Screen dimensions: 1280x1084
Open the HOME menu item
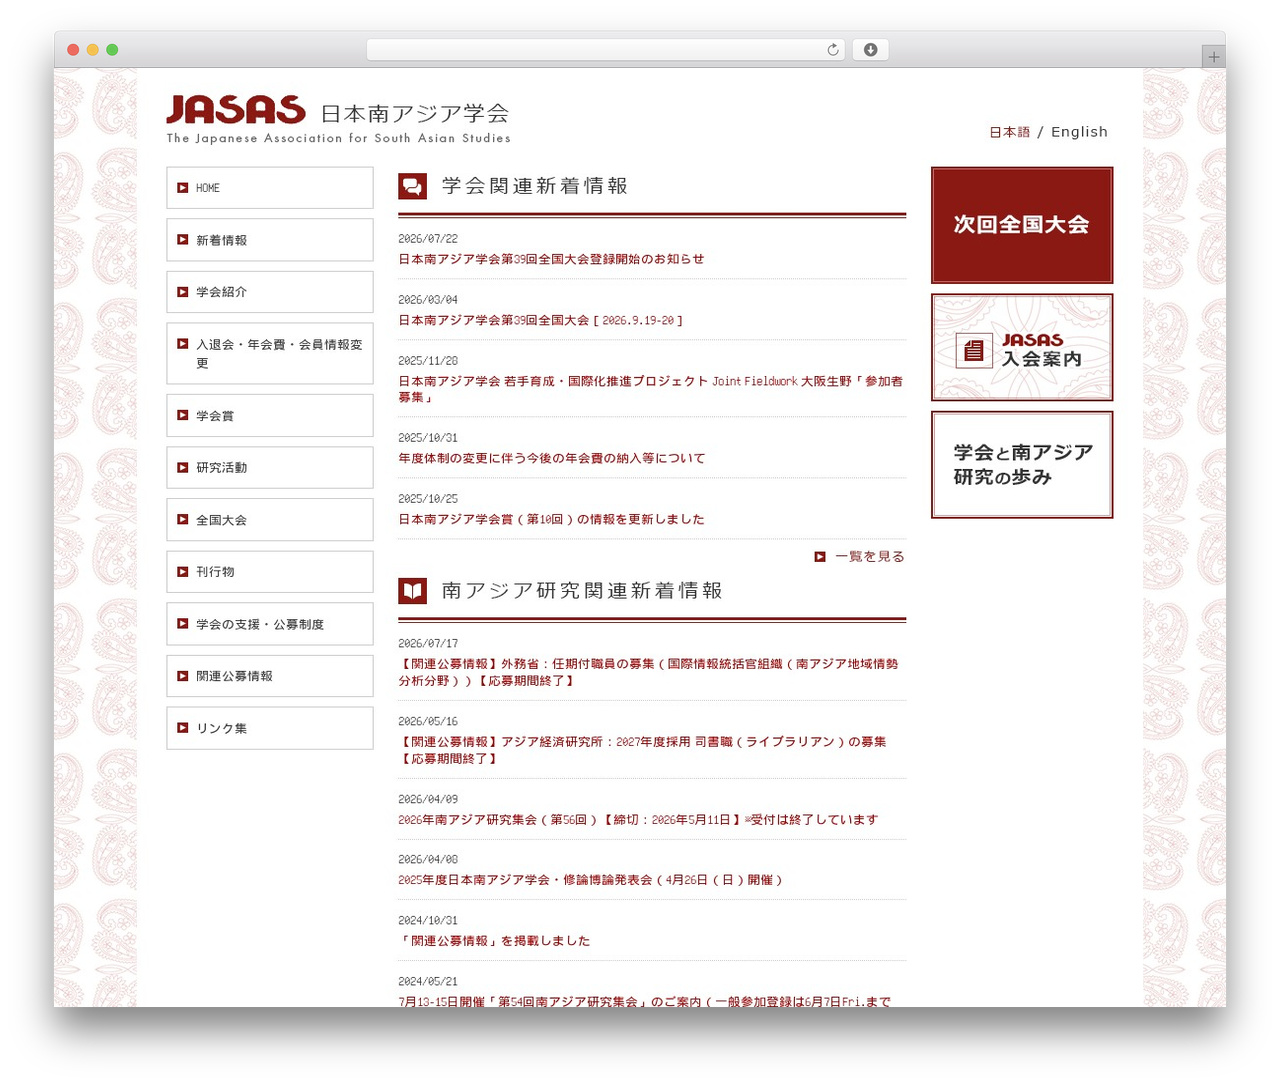coord(270,188)
